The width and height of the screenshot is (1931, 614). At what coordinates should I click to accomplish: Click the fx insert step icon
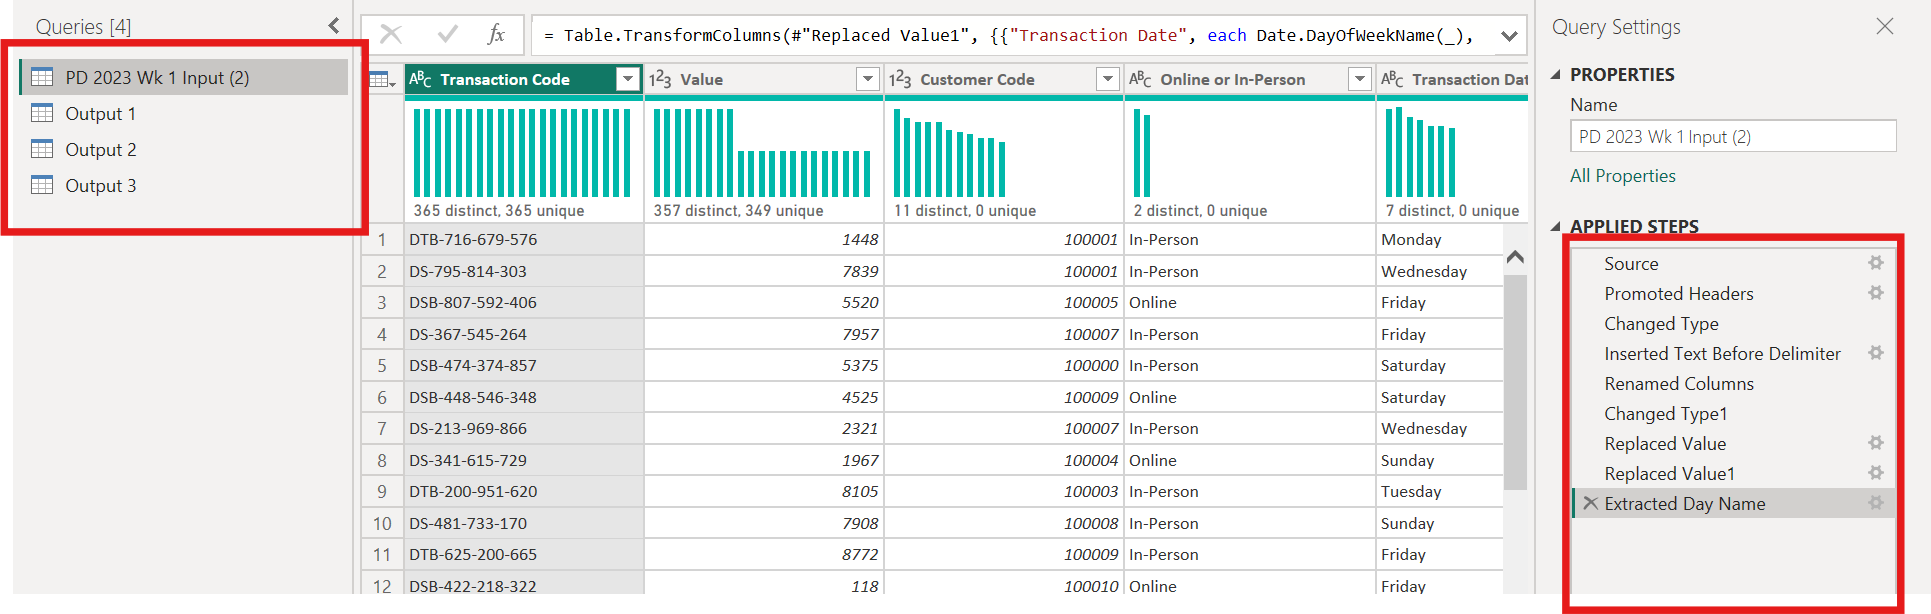coord(496,35)
